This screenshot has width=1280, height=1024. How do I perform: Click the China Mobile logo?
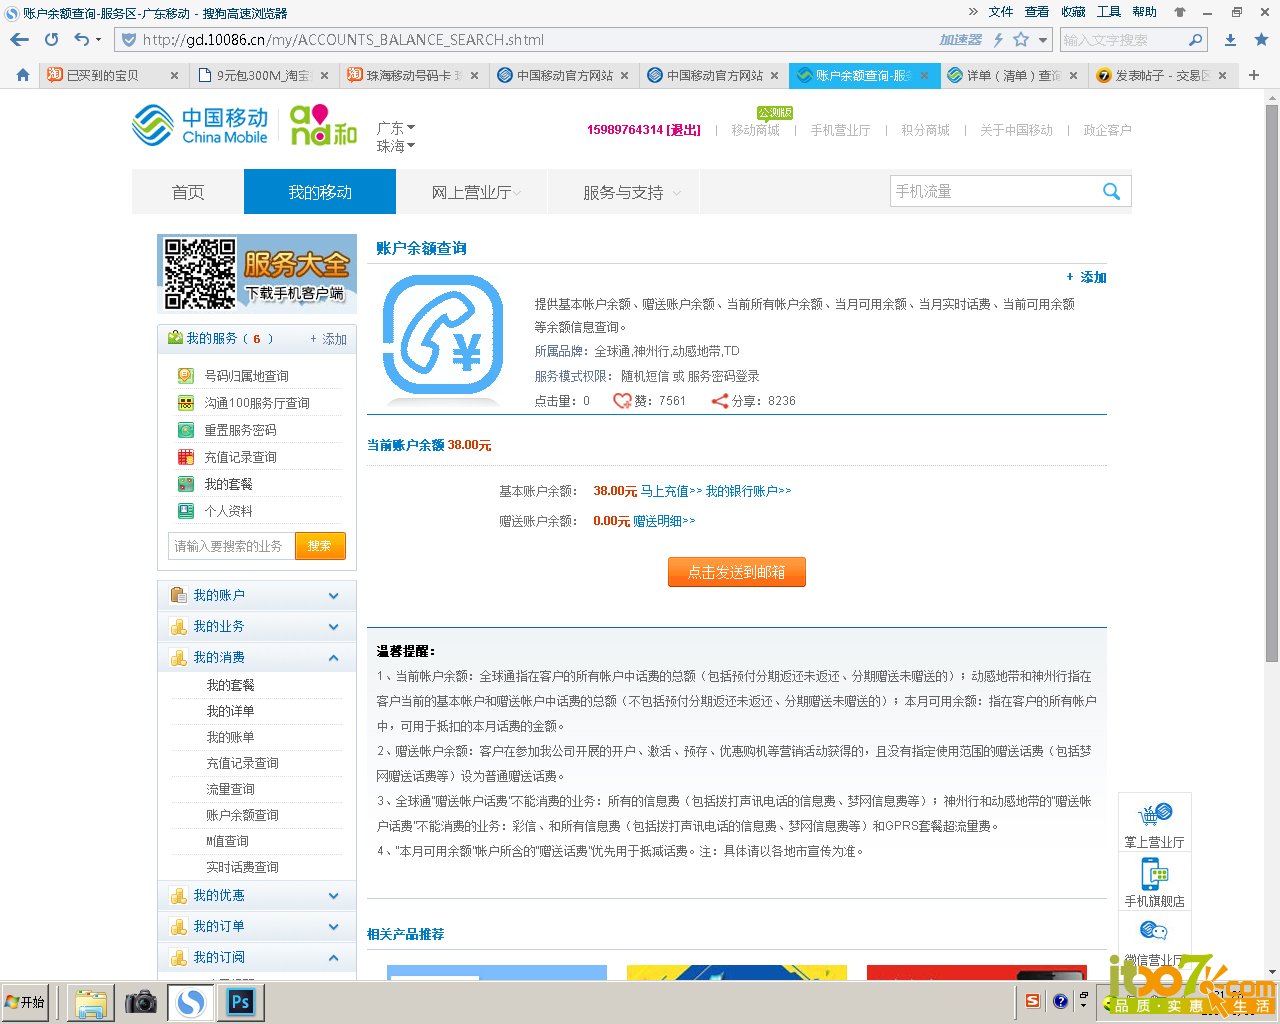[x=200, y=126]
